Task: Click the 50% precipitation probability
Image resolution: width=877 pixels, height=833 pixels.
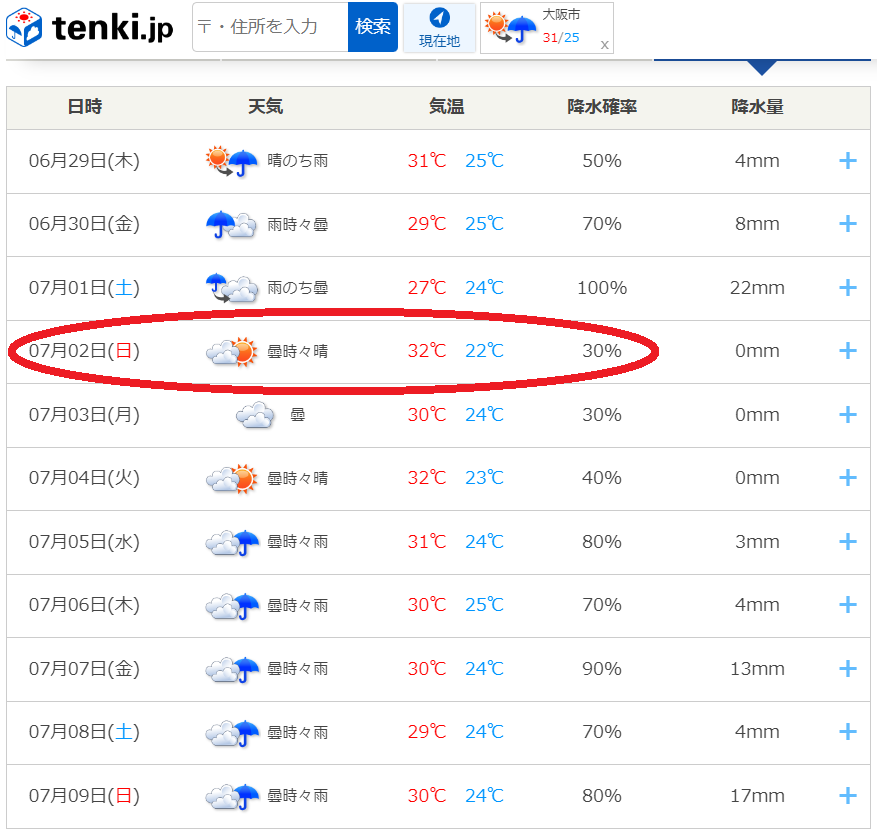Action: coord(602,161)
